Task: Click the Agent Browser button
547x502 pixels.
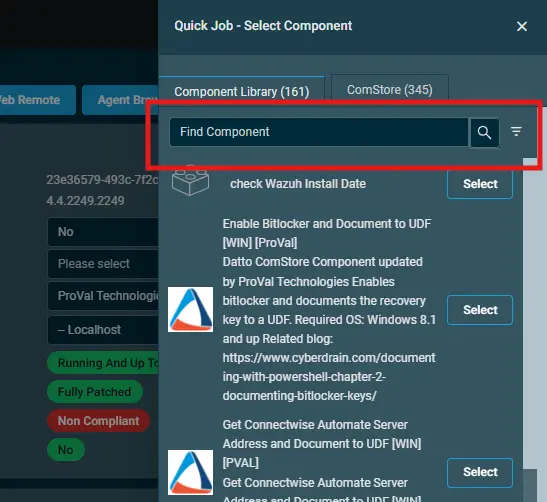Action: pos(120,100)
